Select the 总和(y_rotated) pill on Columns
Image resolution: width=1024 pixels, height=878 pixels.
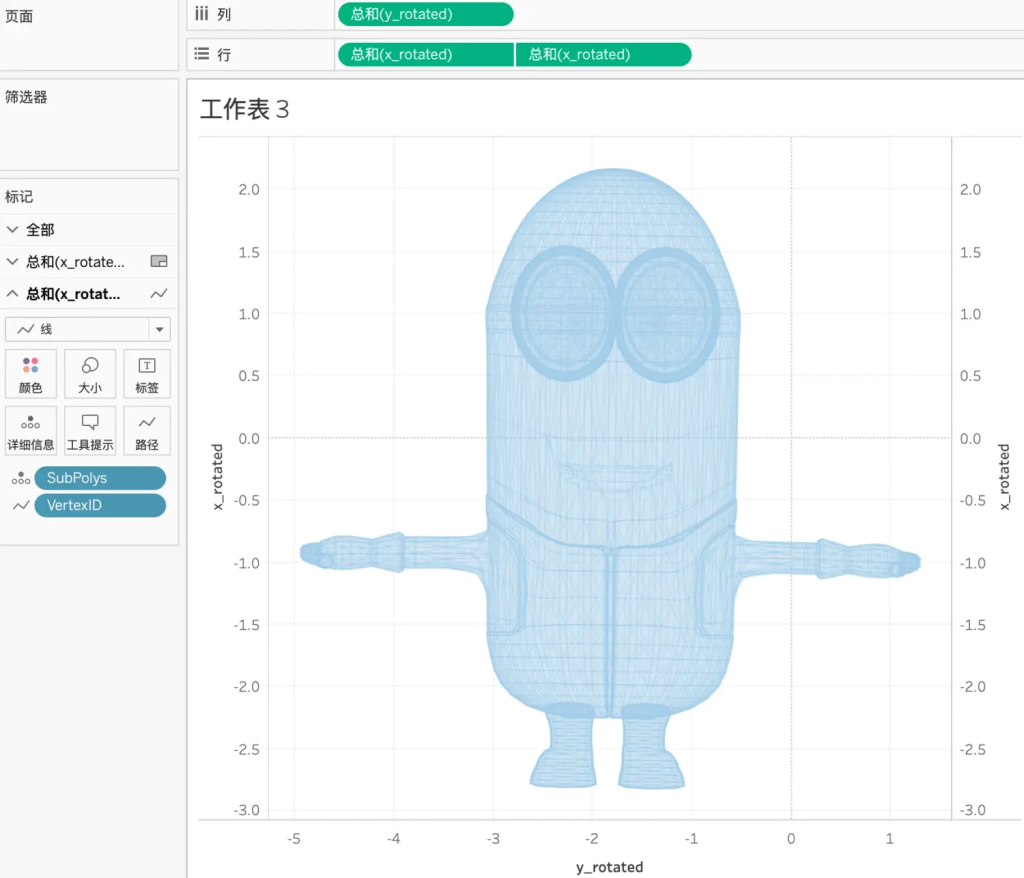[425, 14]
